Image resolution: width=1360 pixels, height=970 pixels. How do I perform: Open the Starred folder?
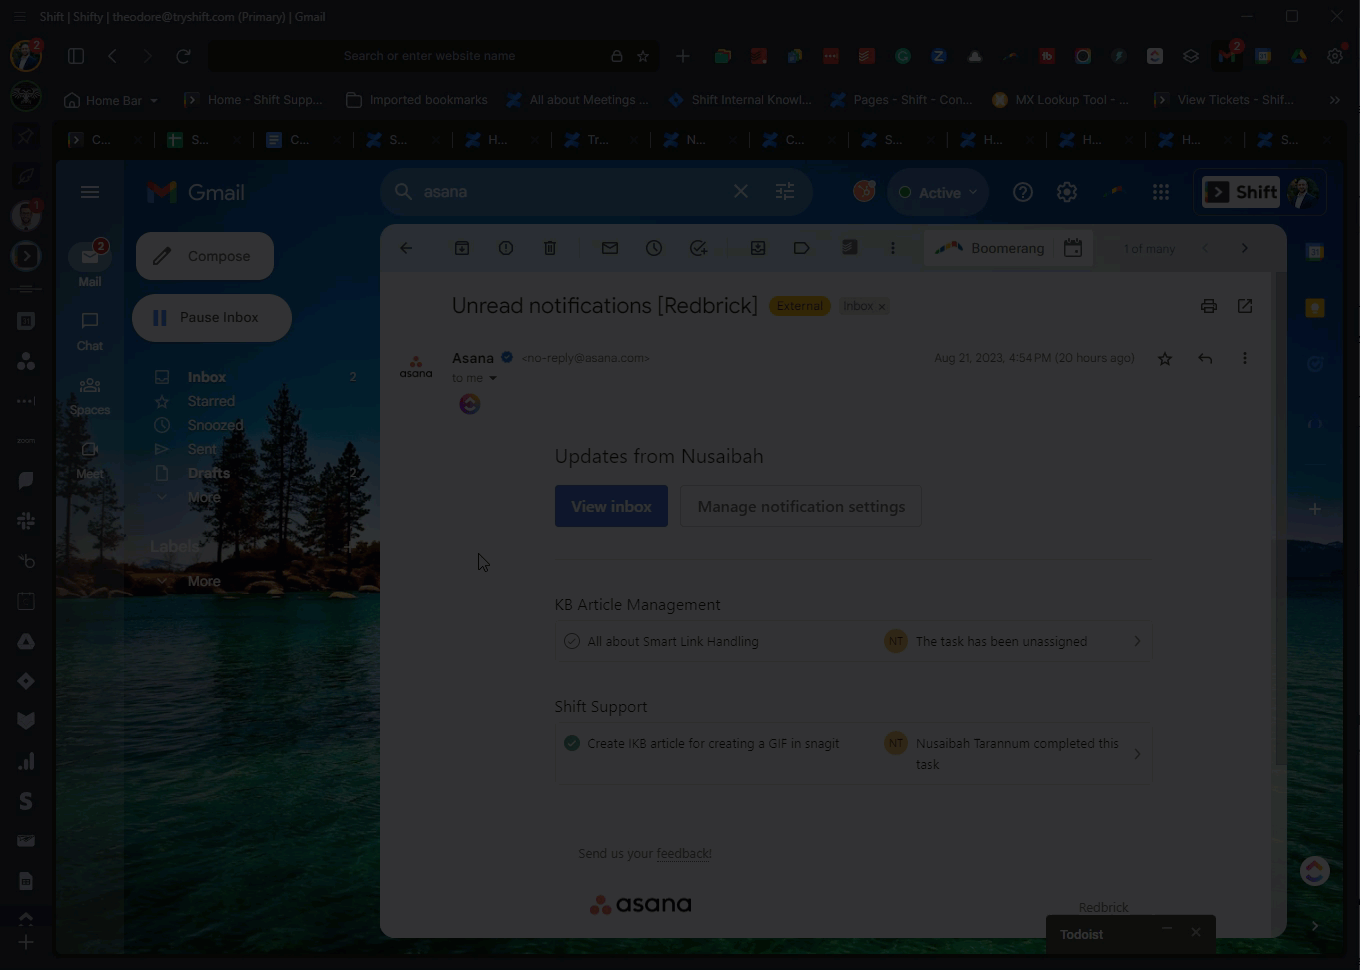click(x=211, y=401)
